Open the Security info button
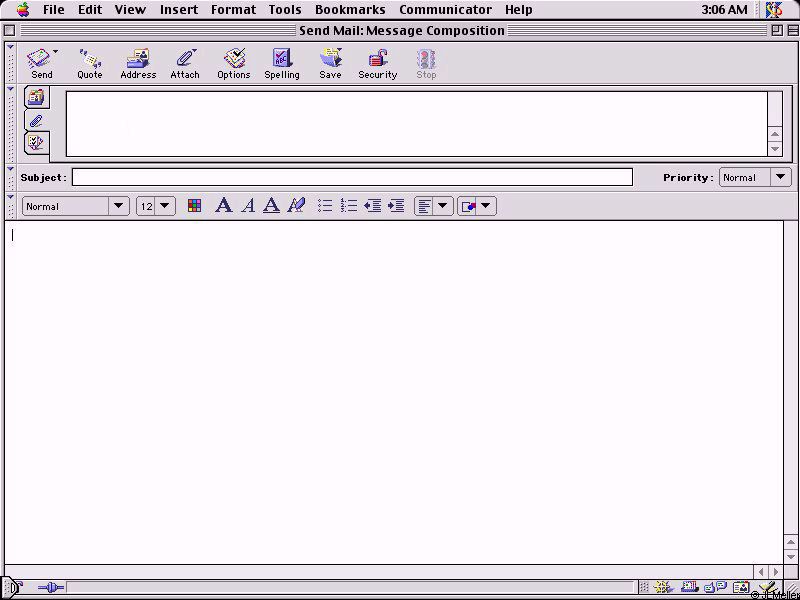The height and width of the screenshot is (600, 800). point(378,64)
